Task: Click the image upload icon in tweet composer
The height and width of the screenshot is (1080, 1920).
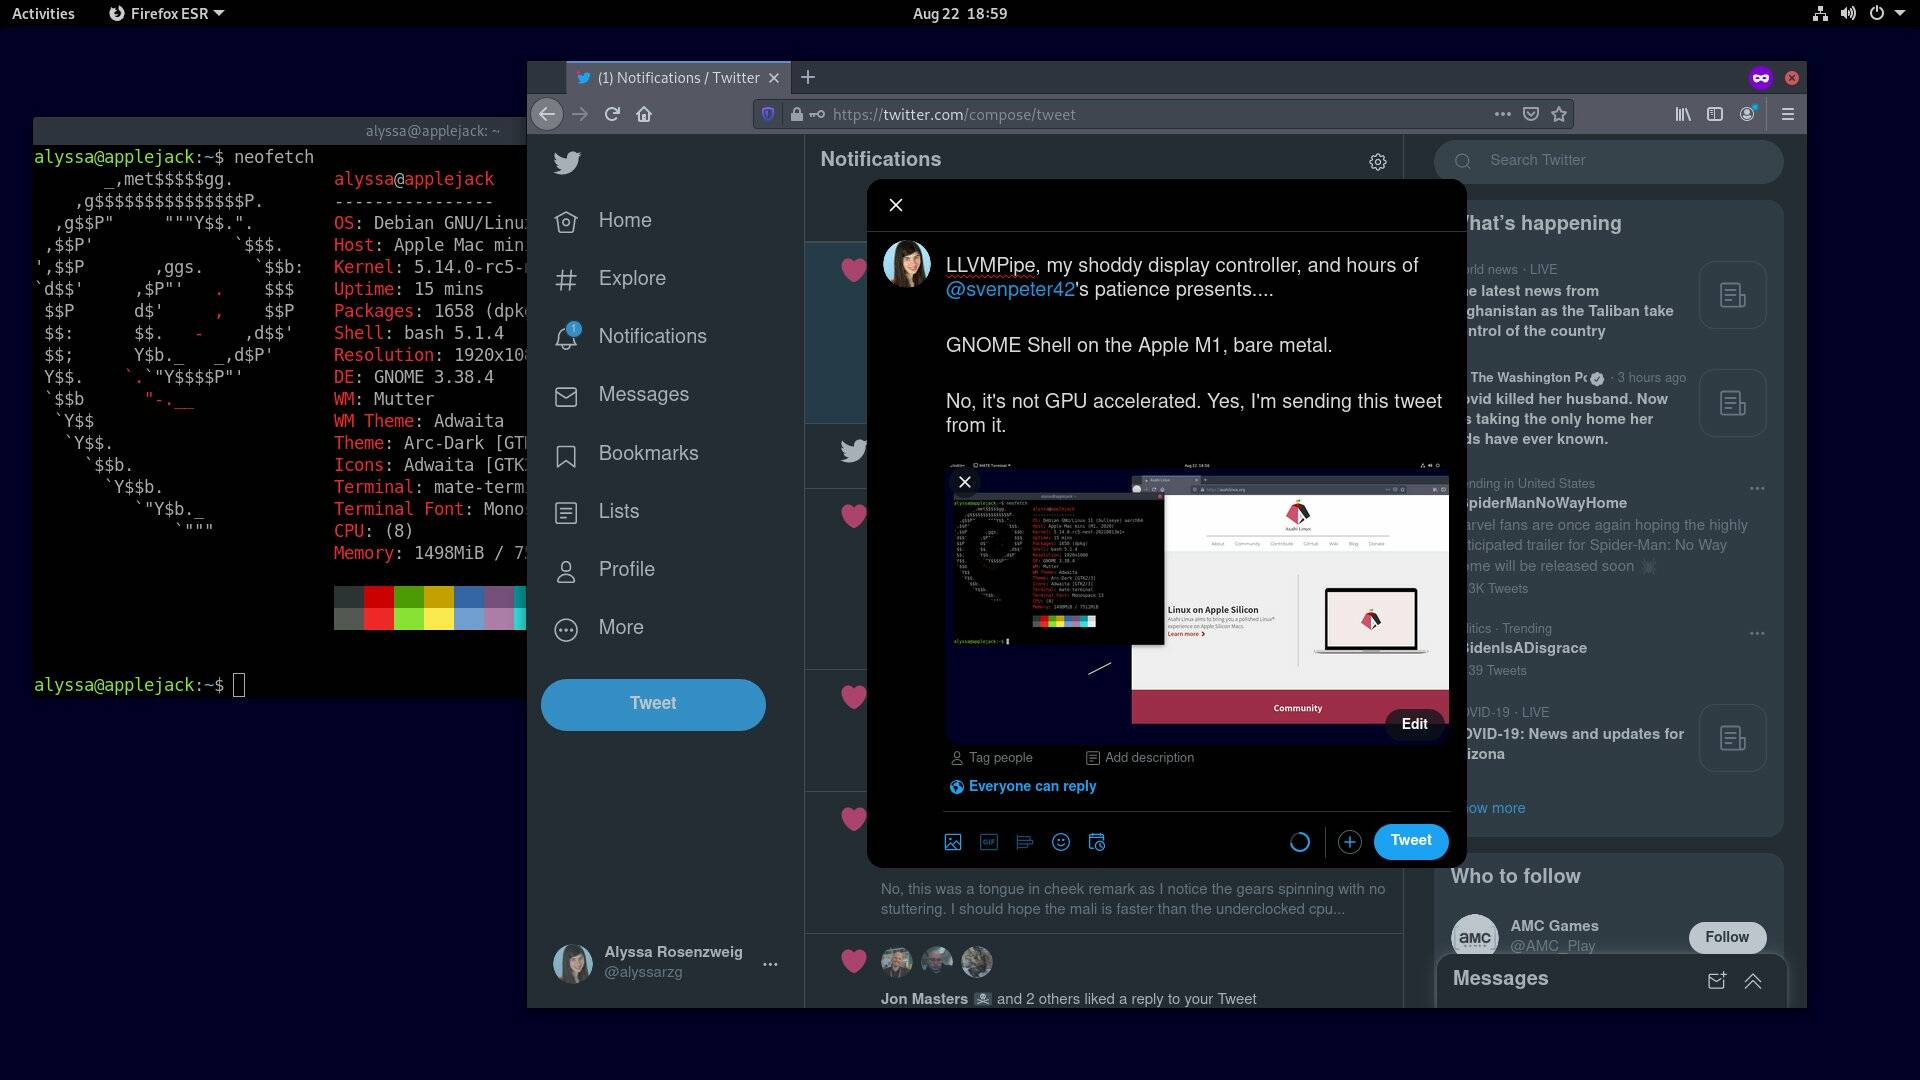Action: [952, 840]
